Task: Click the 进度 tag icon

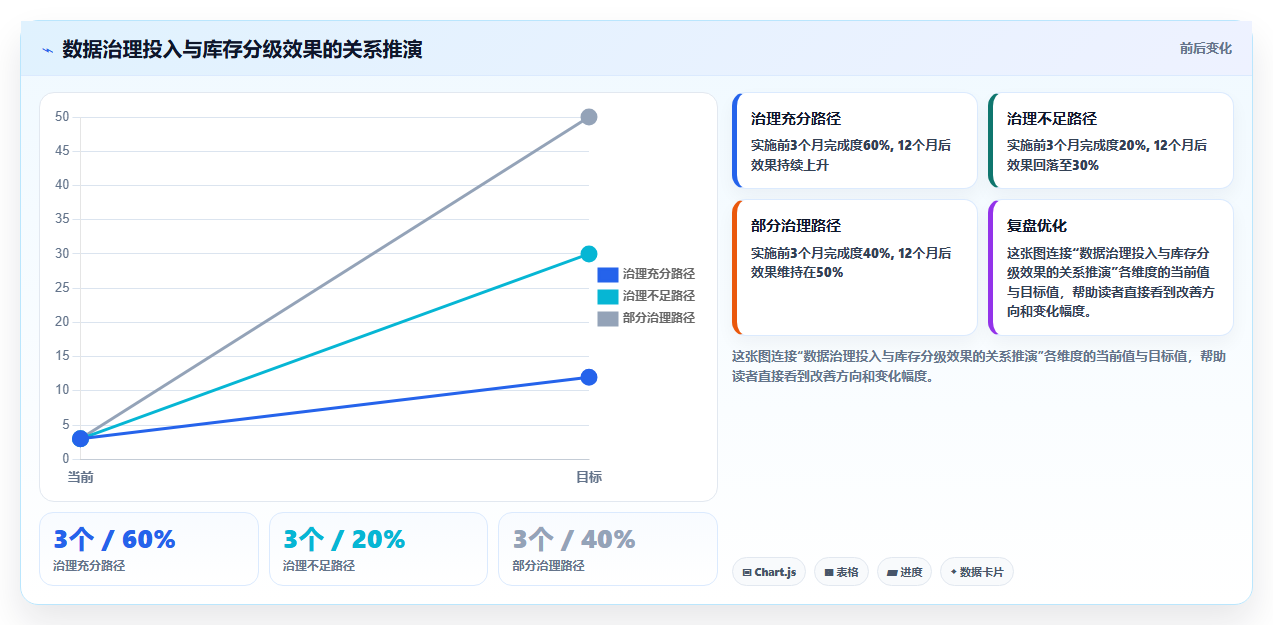Action: point(892,573)
